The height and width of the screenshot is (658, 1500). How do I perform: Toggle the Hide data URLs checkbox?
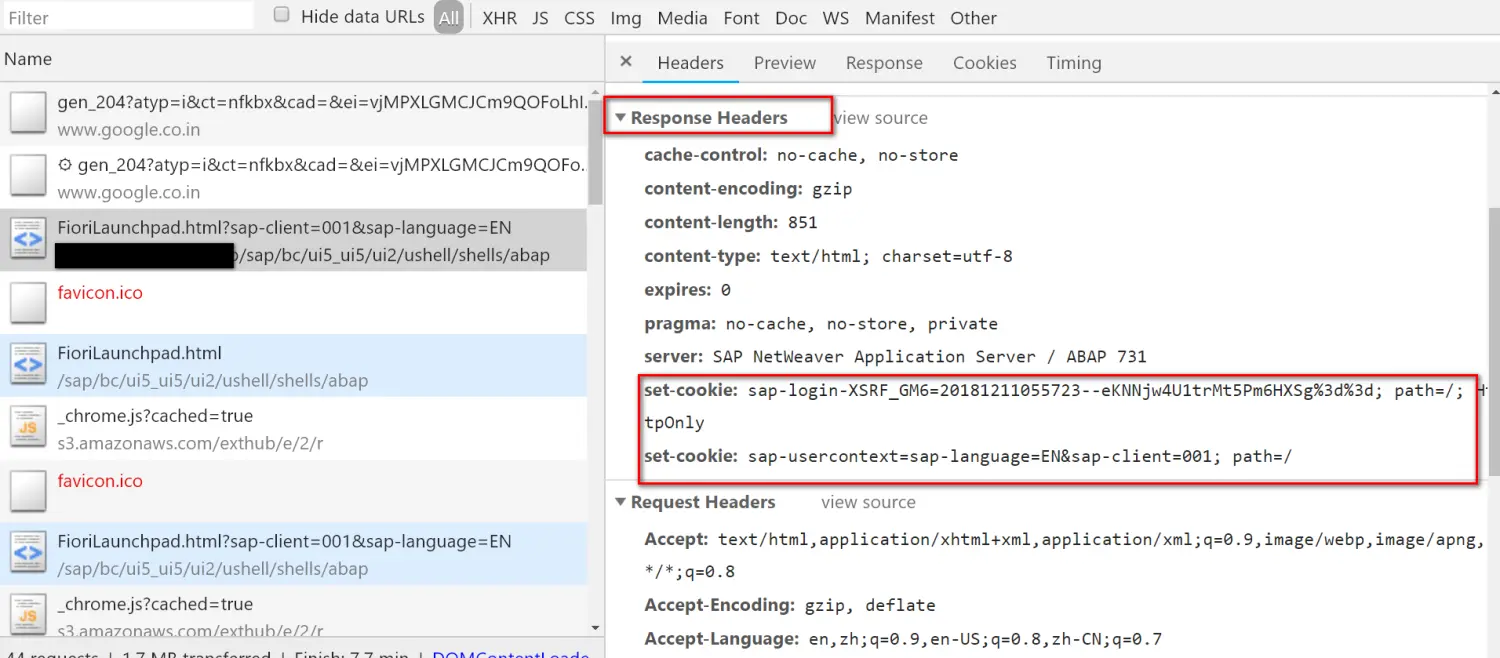coord(282,15)
